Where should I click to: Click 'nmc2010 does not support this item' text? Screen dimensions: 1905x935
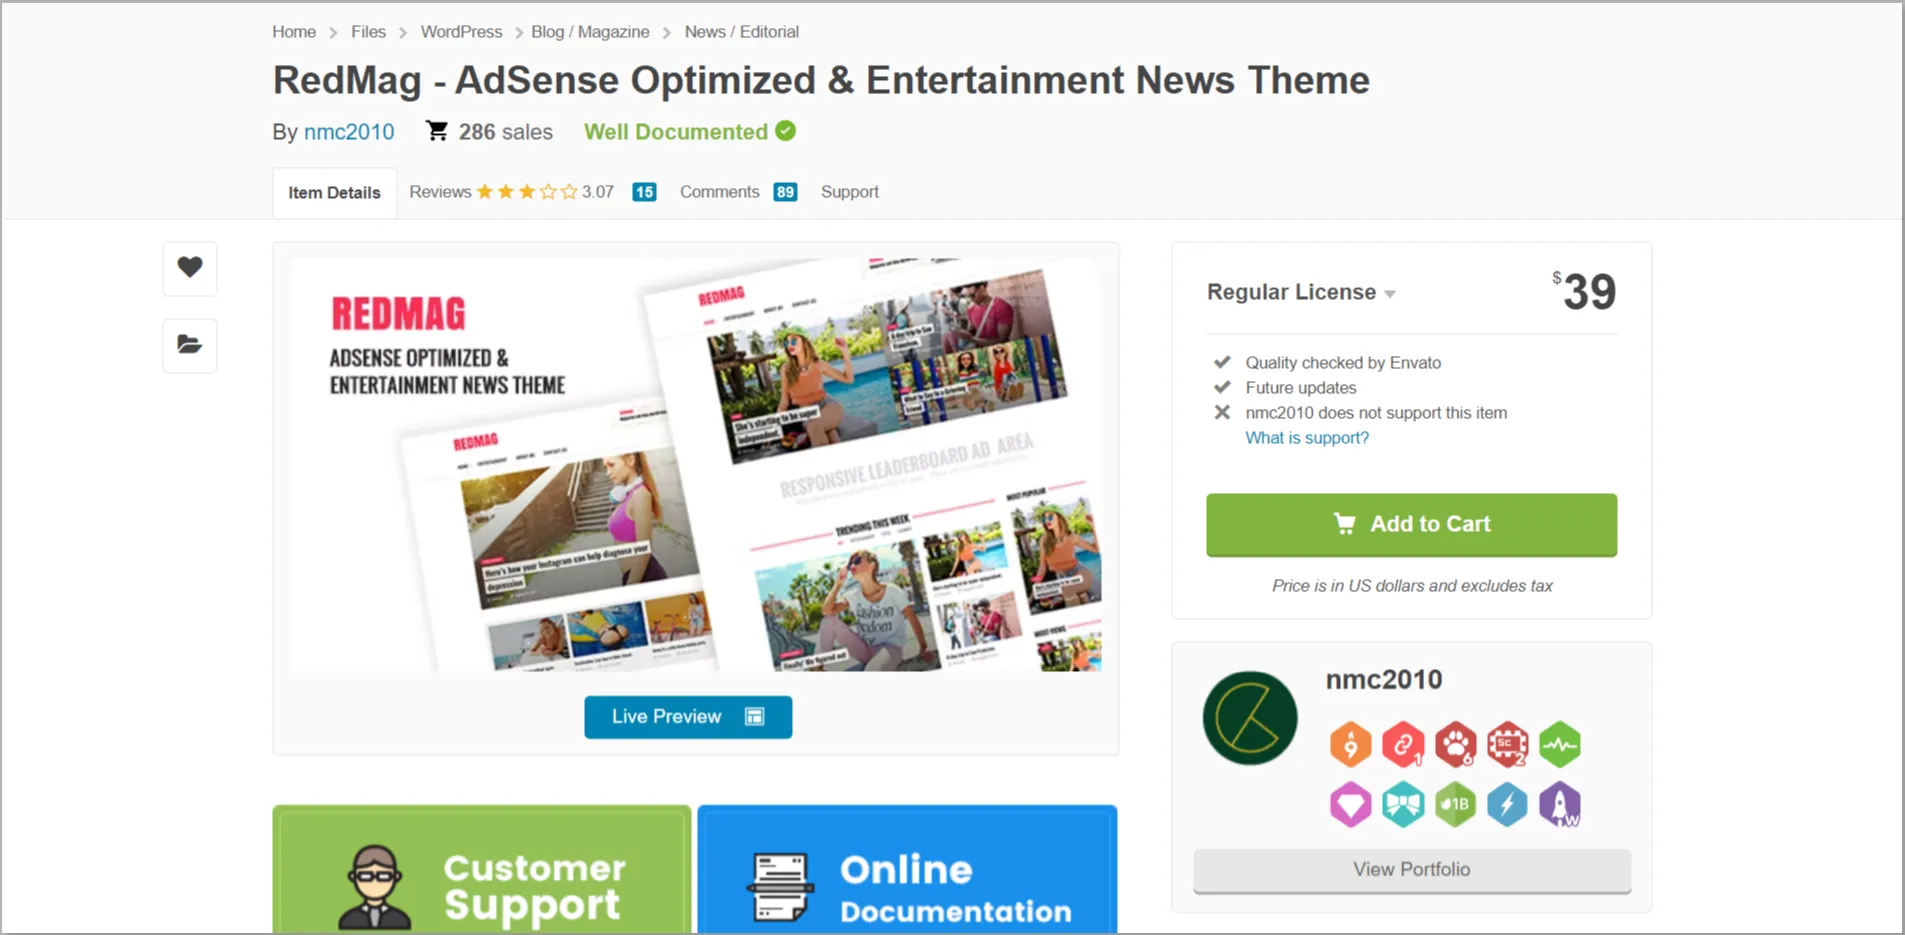[1376, 413]
